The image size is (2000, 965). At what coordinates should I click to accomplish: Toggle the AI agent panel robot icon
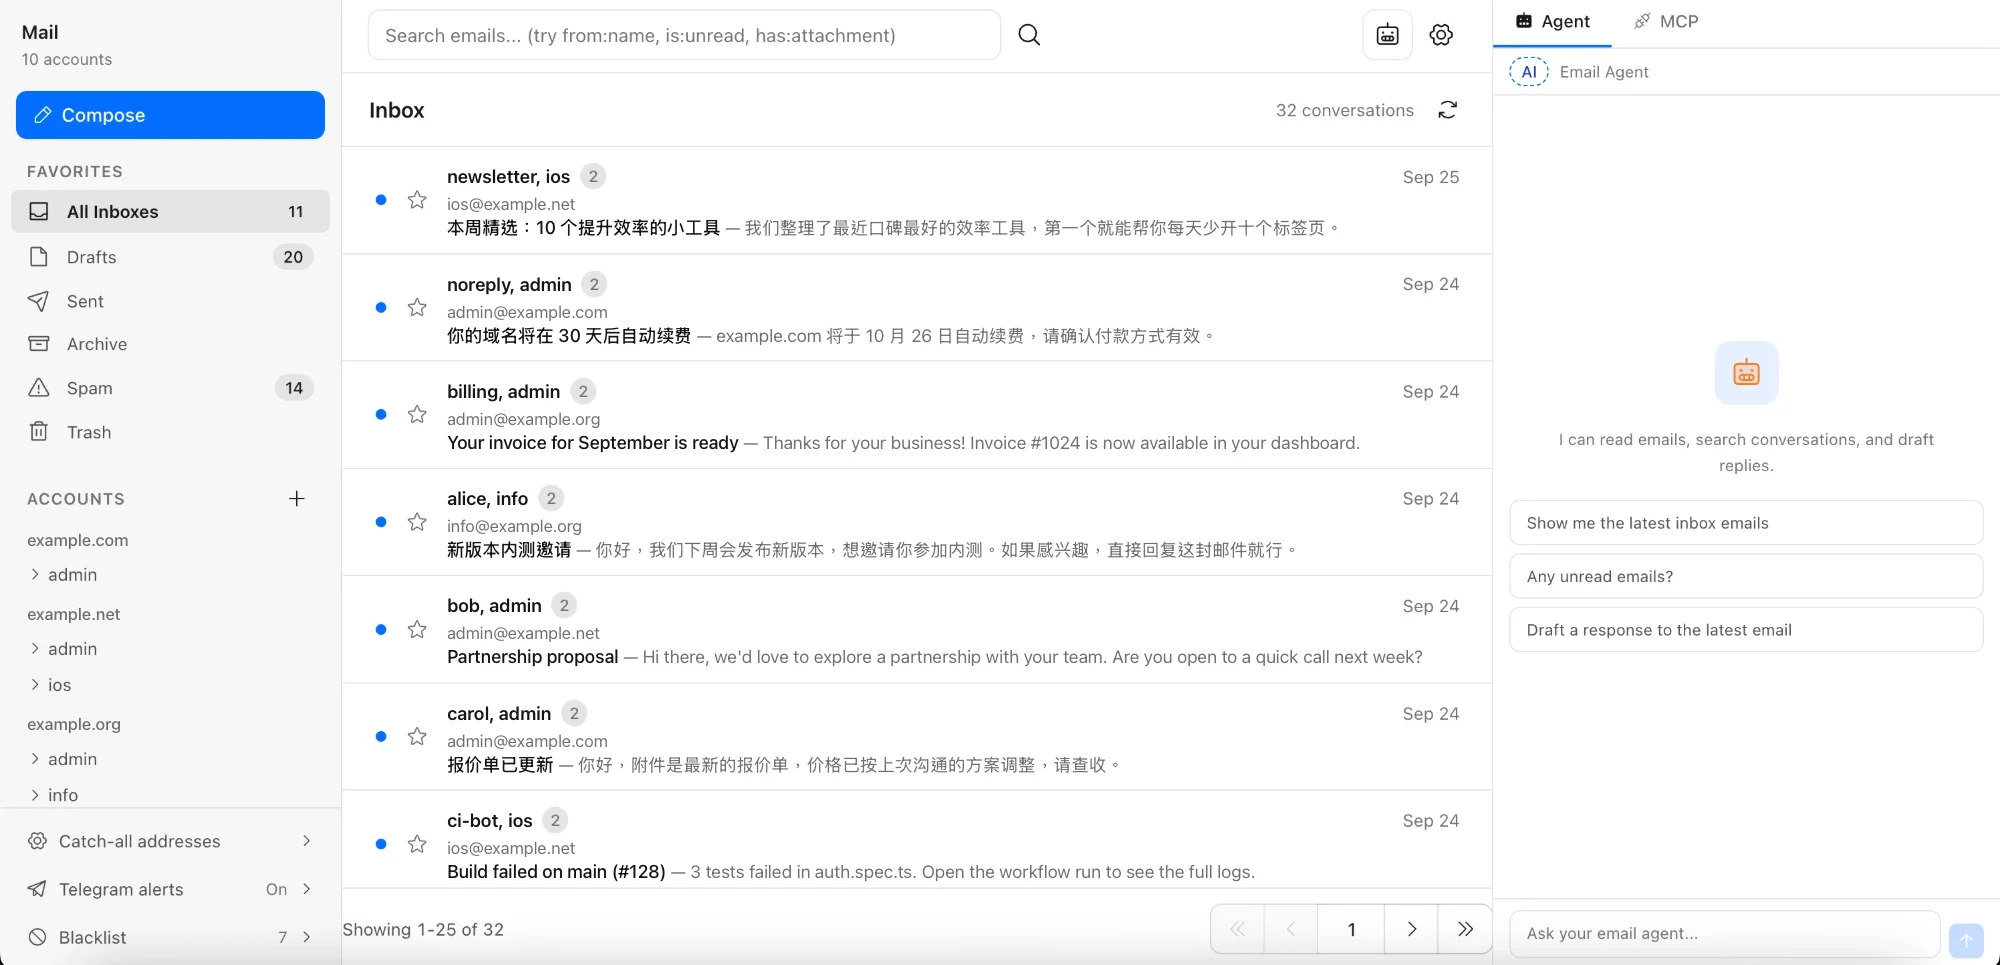point(1388,35)
